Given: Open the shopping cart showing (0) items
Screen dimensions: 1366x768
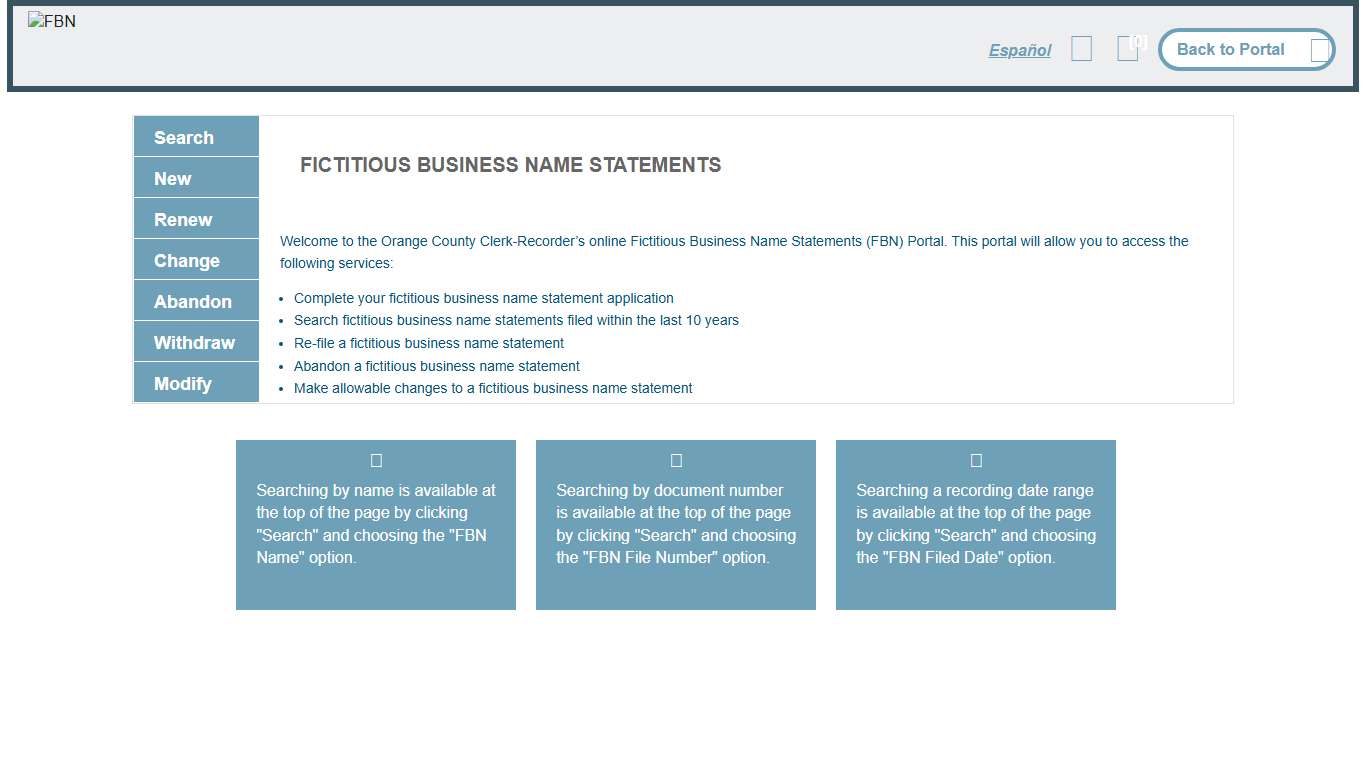Looking at the screenshot, I should click(1128, 47).
